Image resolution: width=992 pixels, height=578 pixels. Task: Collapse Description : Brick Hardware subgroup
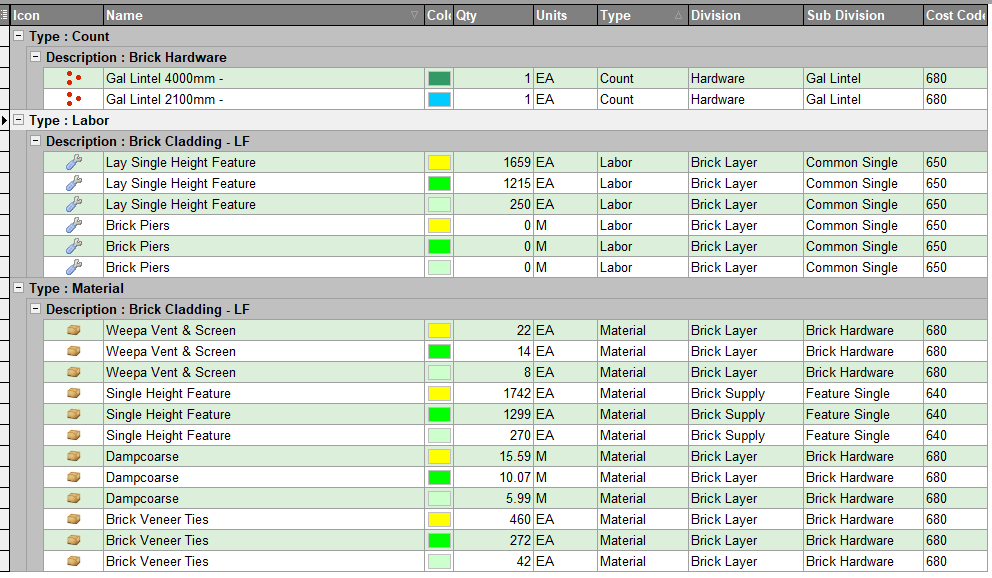[x=36, y=57]
